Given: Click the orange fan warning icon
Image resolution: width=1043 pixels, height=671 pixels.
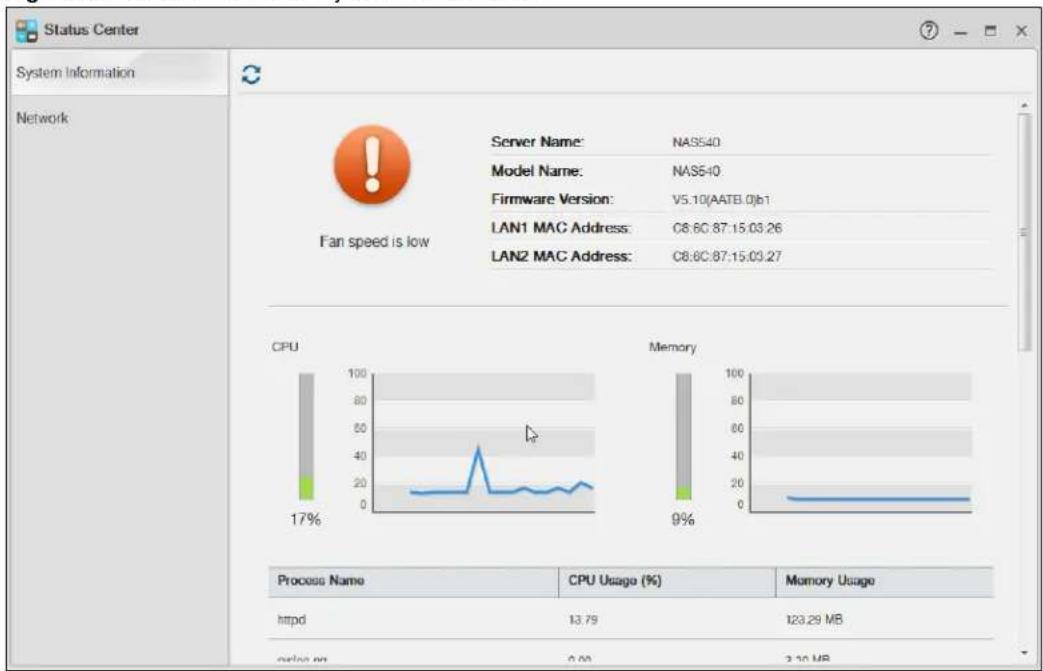Looking at the screenshot, I should [x=372, y=164].
